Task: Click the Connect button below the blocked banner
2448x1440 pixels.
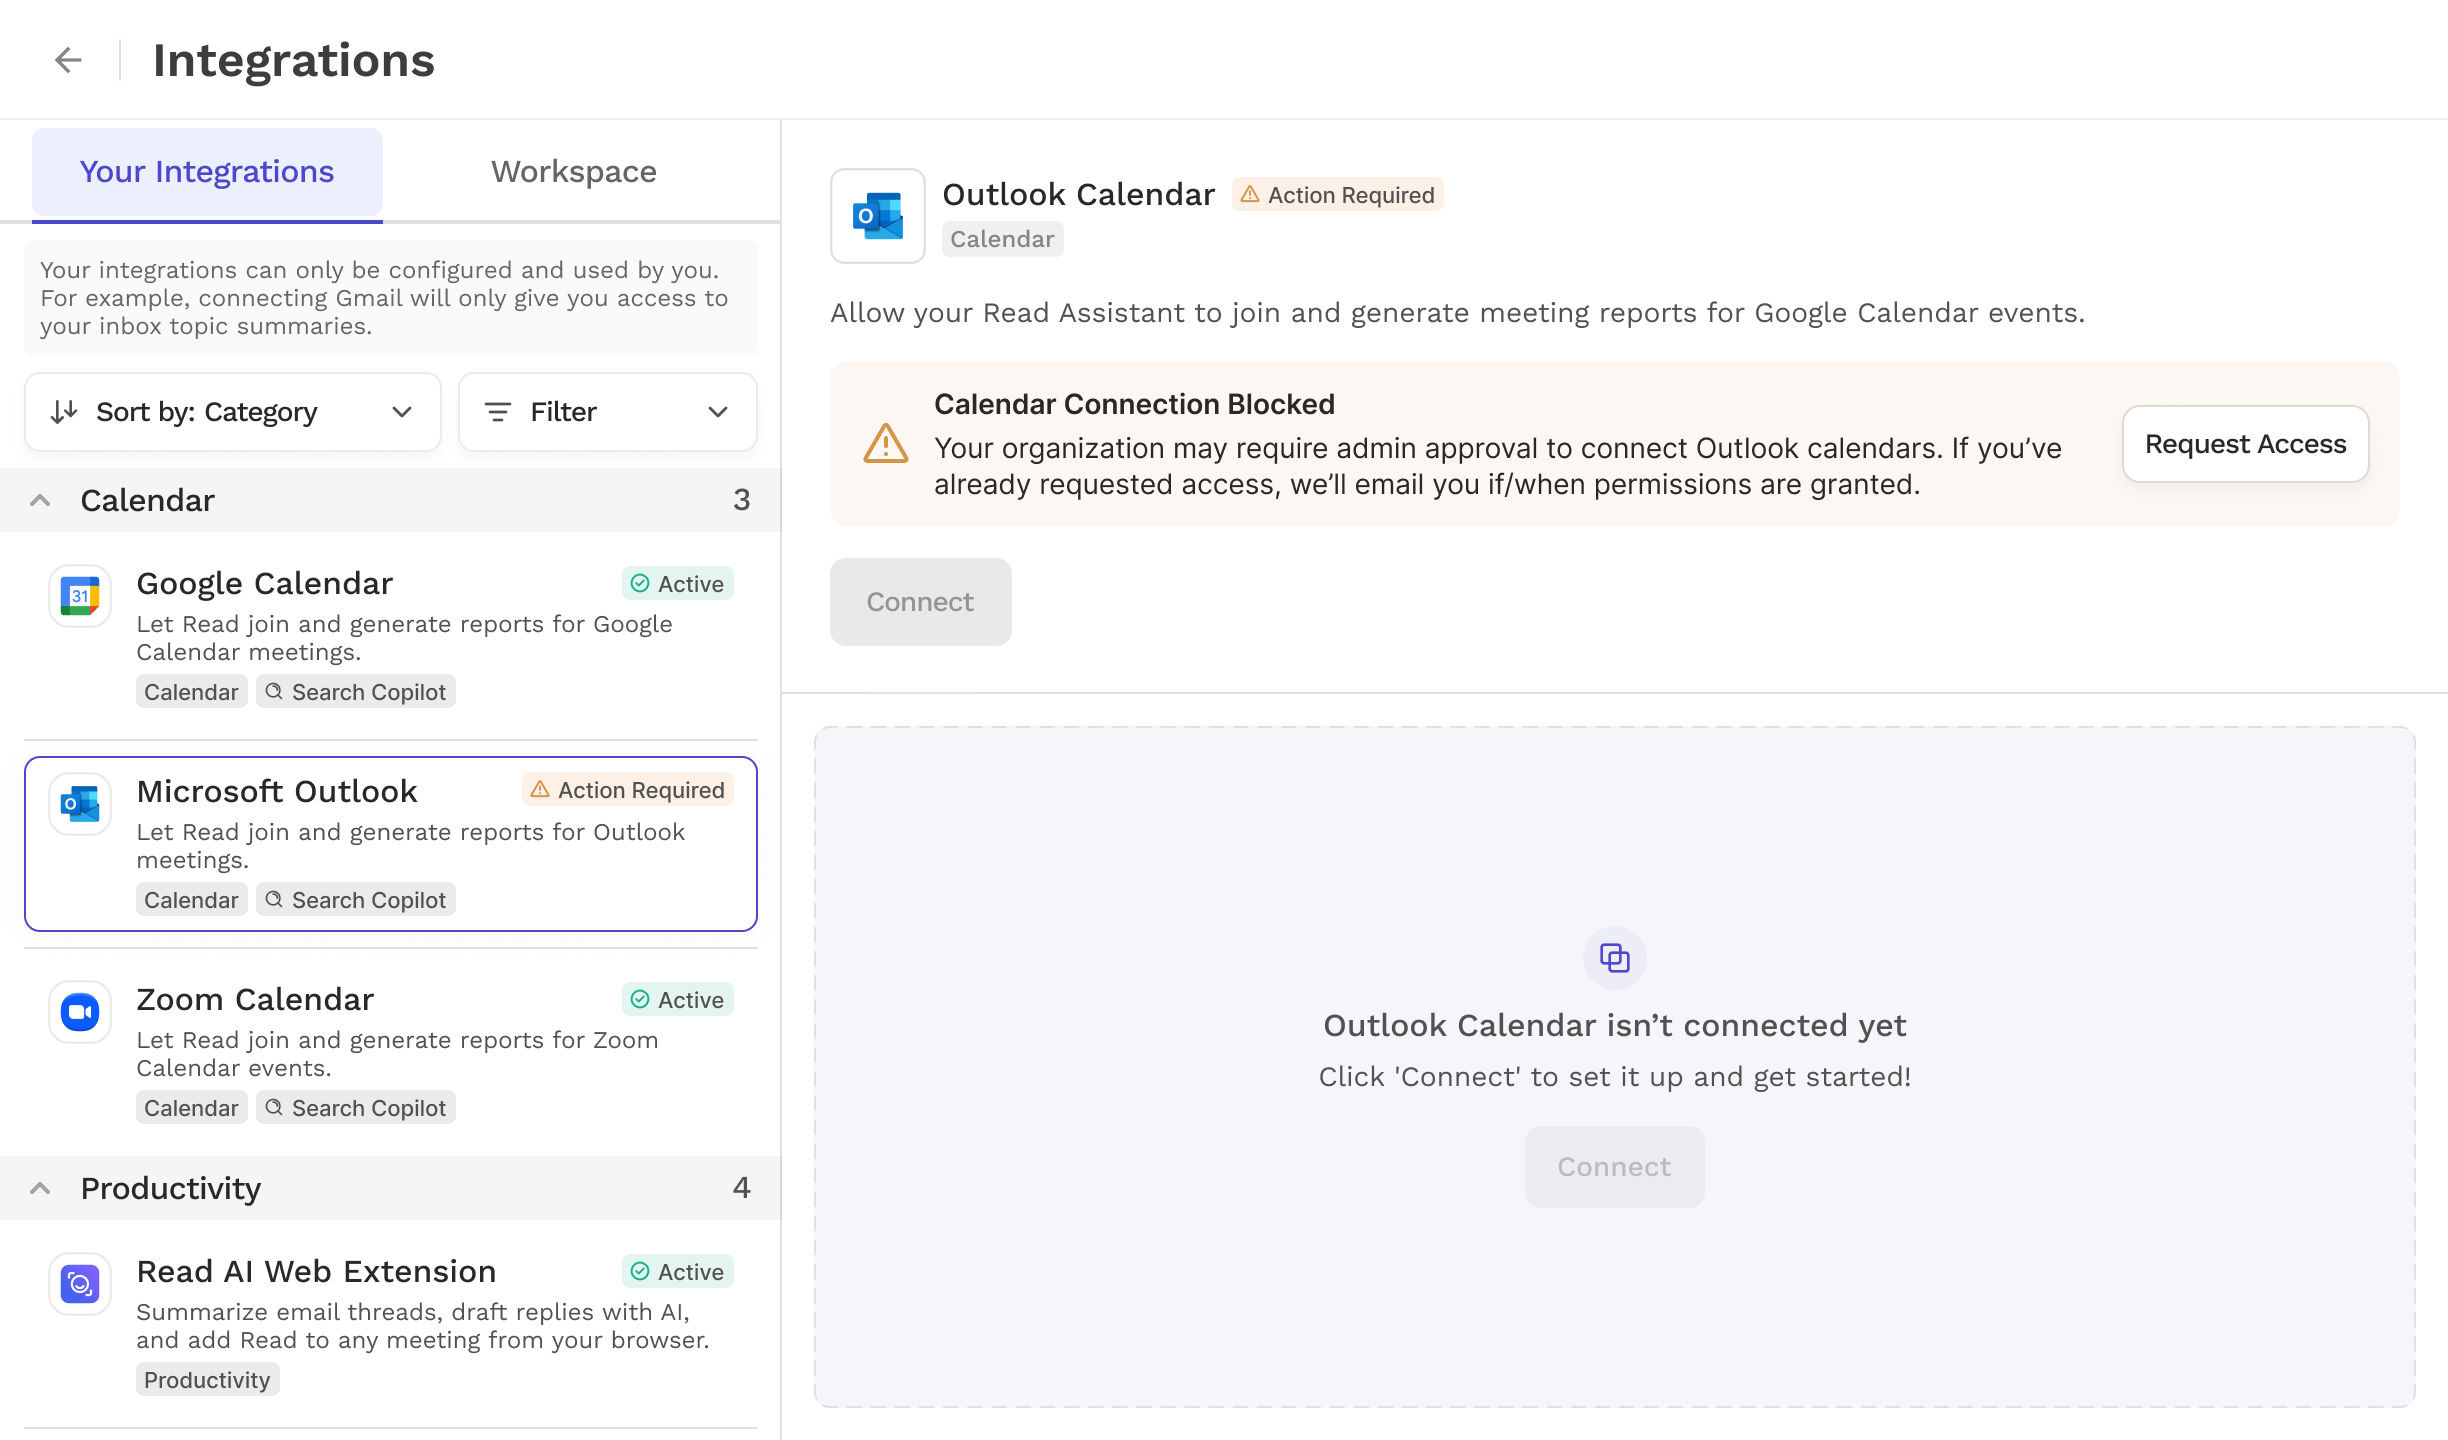Action: tap(921, 602)
